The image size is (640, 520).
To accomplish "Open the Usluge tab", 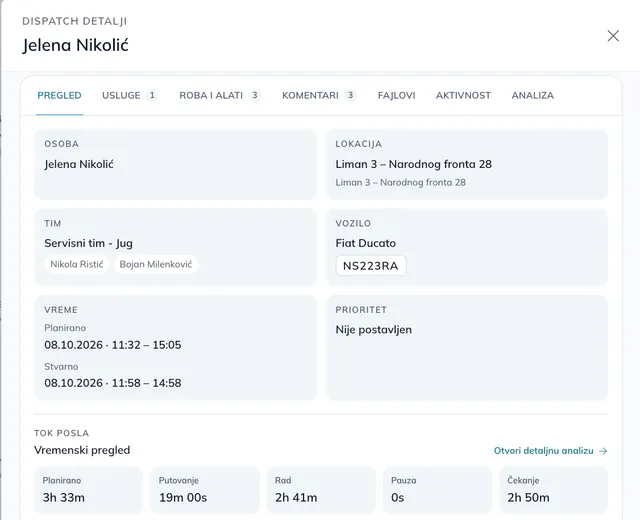I will 129,96.
